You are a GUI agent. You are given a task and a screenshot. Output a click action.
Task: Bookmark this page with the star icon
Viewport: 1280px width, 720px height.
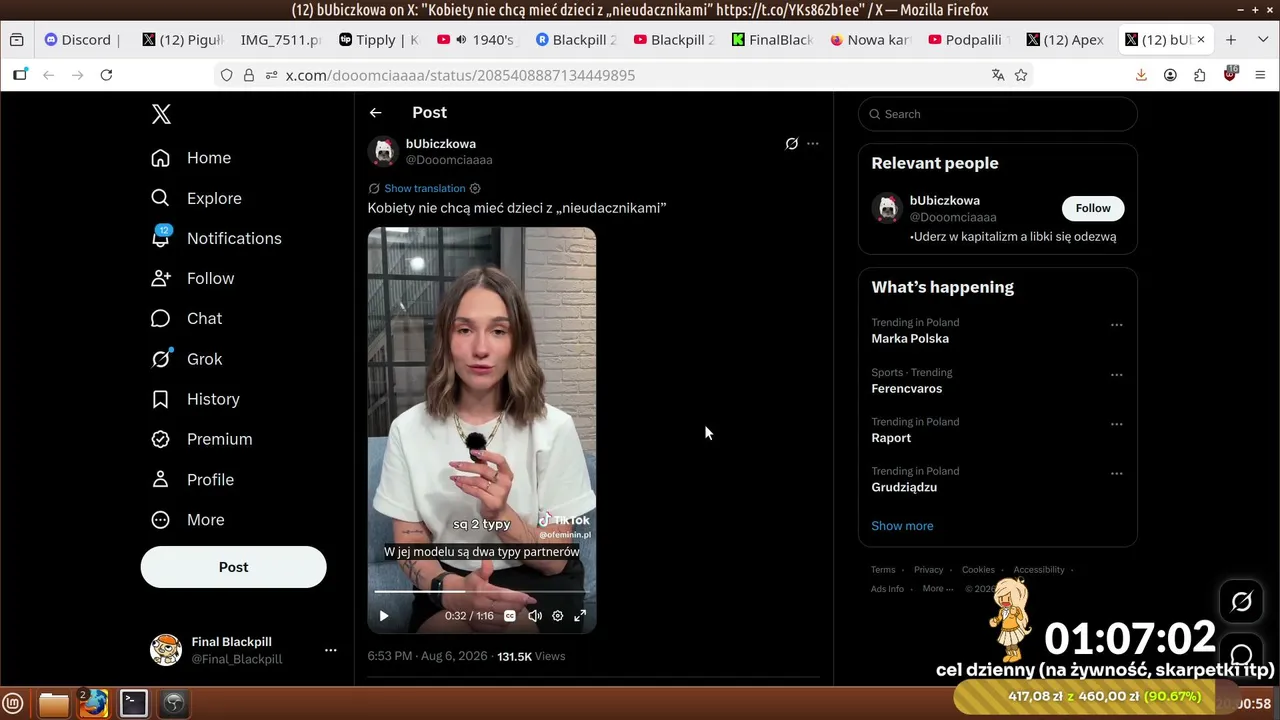tap(1021, 75)
